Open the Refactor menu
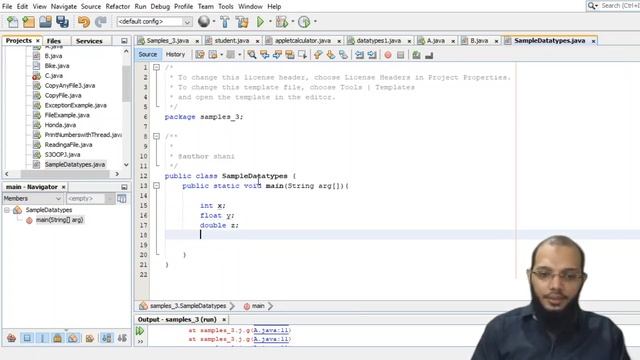This screenshot has width=640, height=360. tap(118, 7)
